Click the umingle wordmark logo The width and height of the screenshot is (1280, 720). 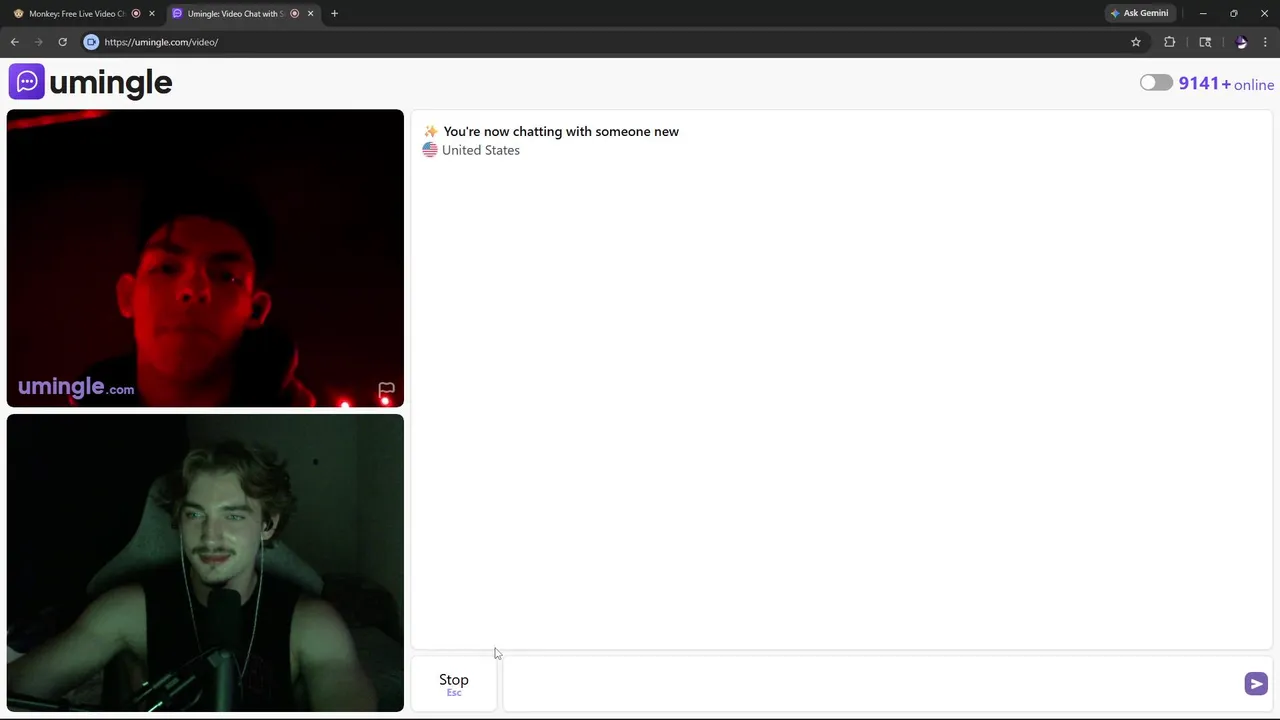click(x=111, y=83)
